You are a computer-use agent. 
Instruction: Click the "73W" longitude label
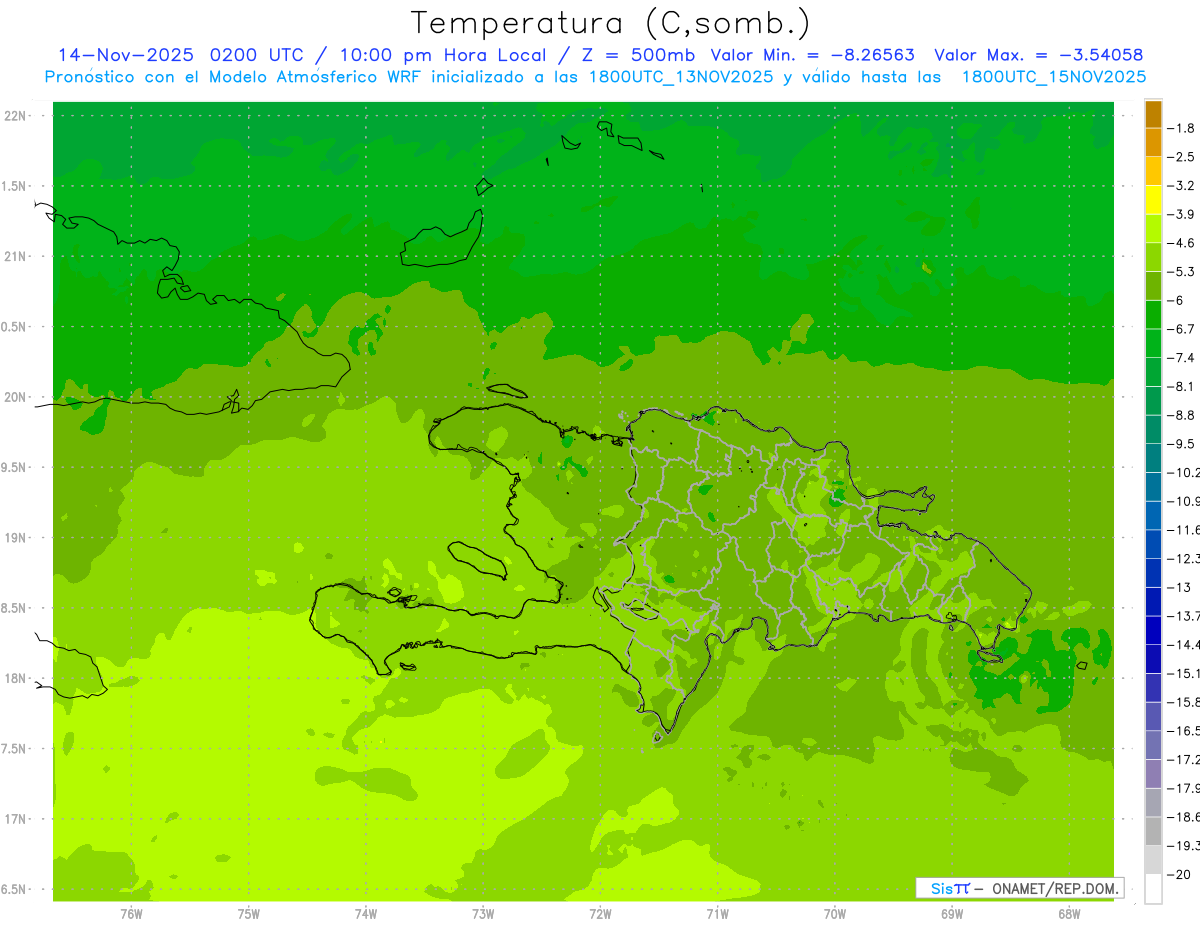[x=483, y=914]
